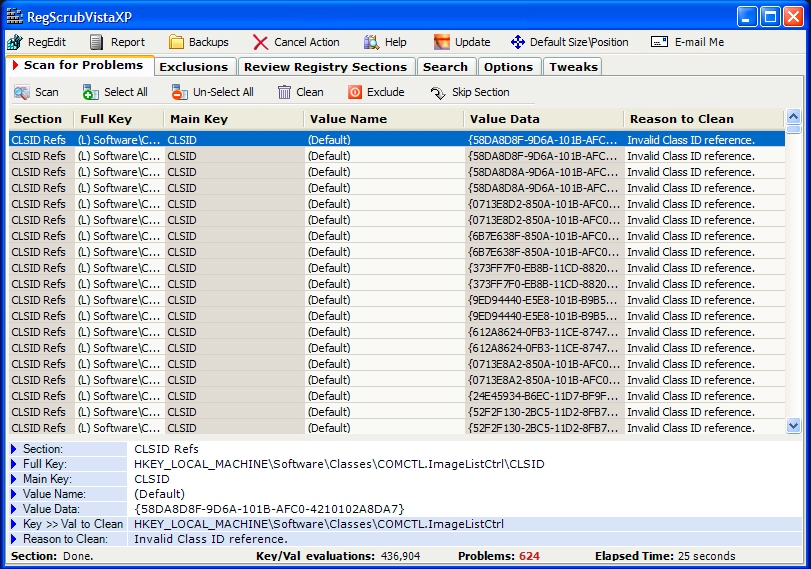Switch to the Search tab

tap(445, 67)
